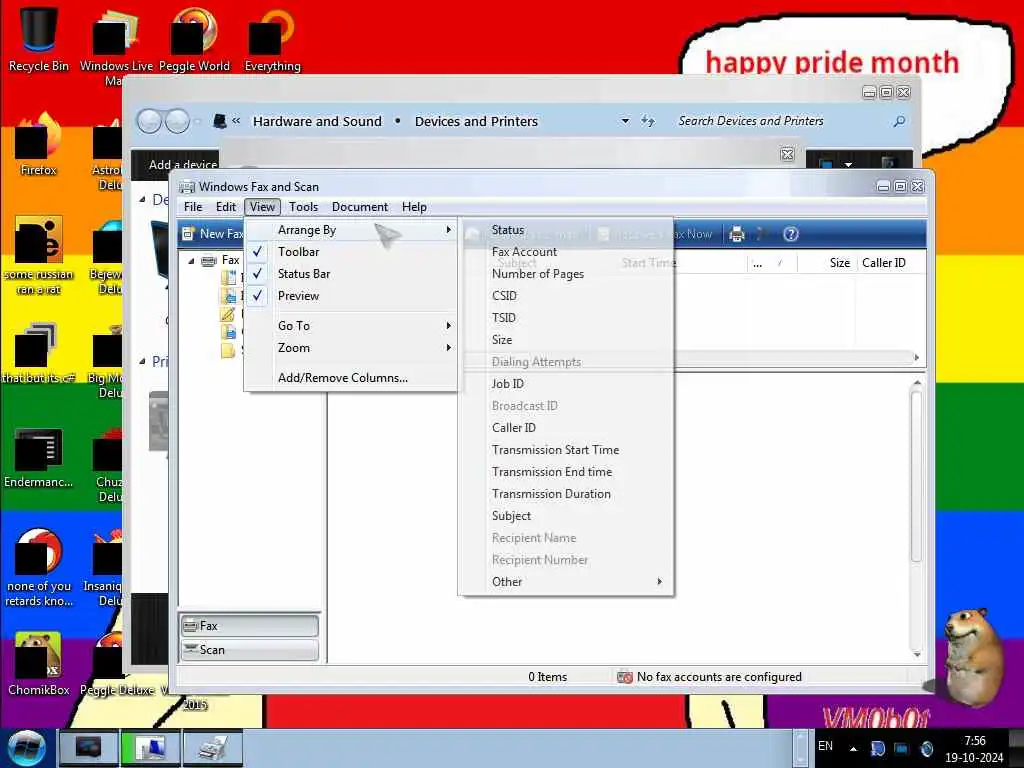Click the volume tray icon
The width and height of the screenshot is (1024, 768).
coord(926,748)
